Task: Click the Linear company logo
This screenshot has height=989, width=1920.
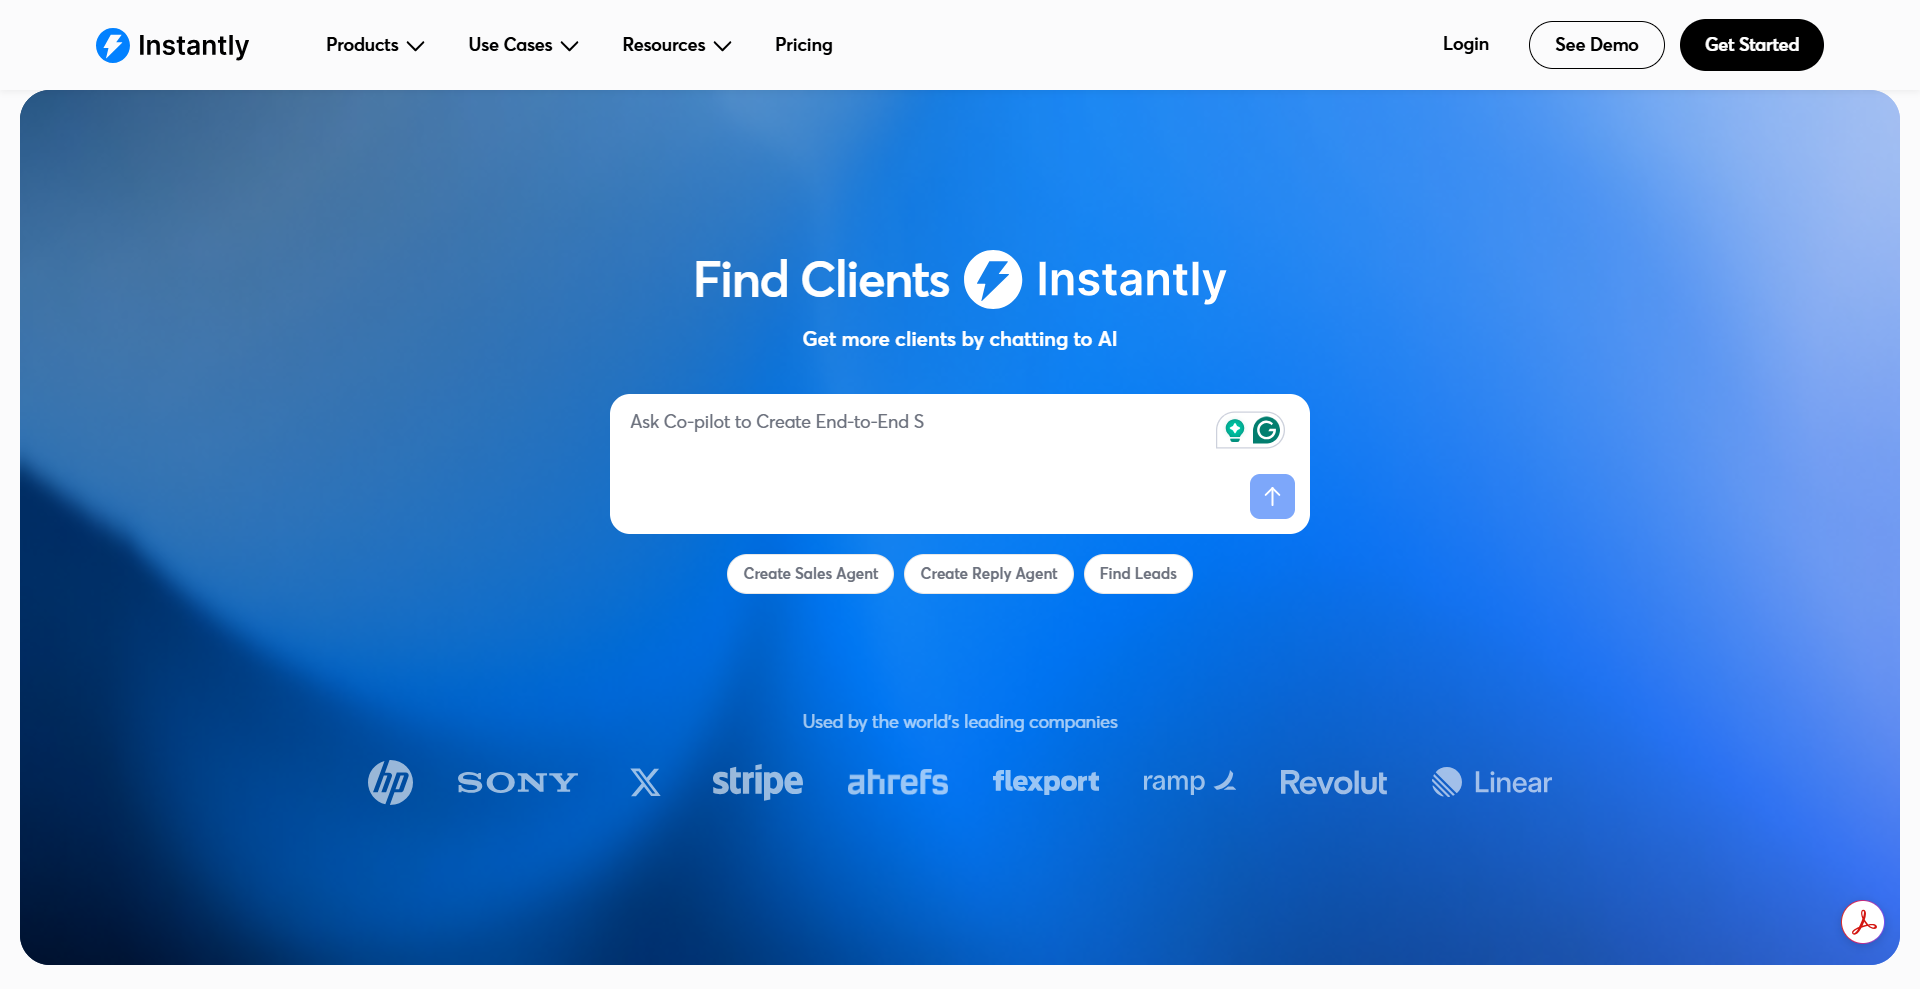Action: coord(1492,782)
